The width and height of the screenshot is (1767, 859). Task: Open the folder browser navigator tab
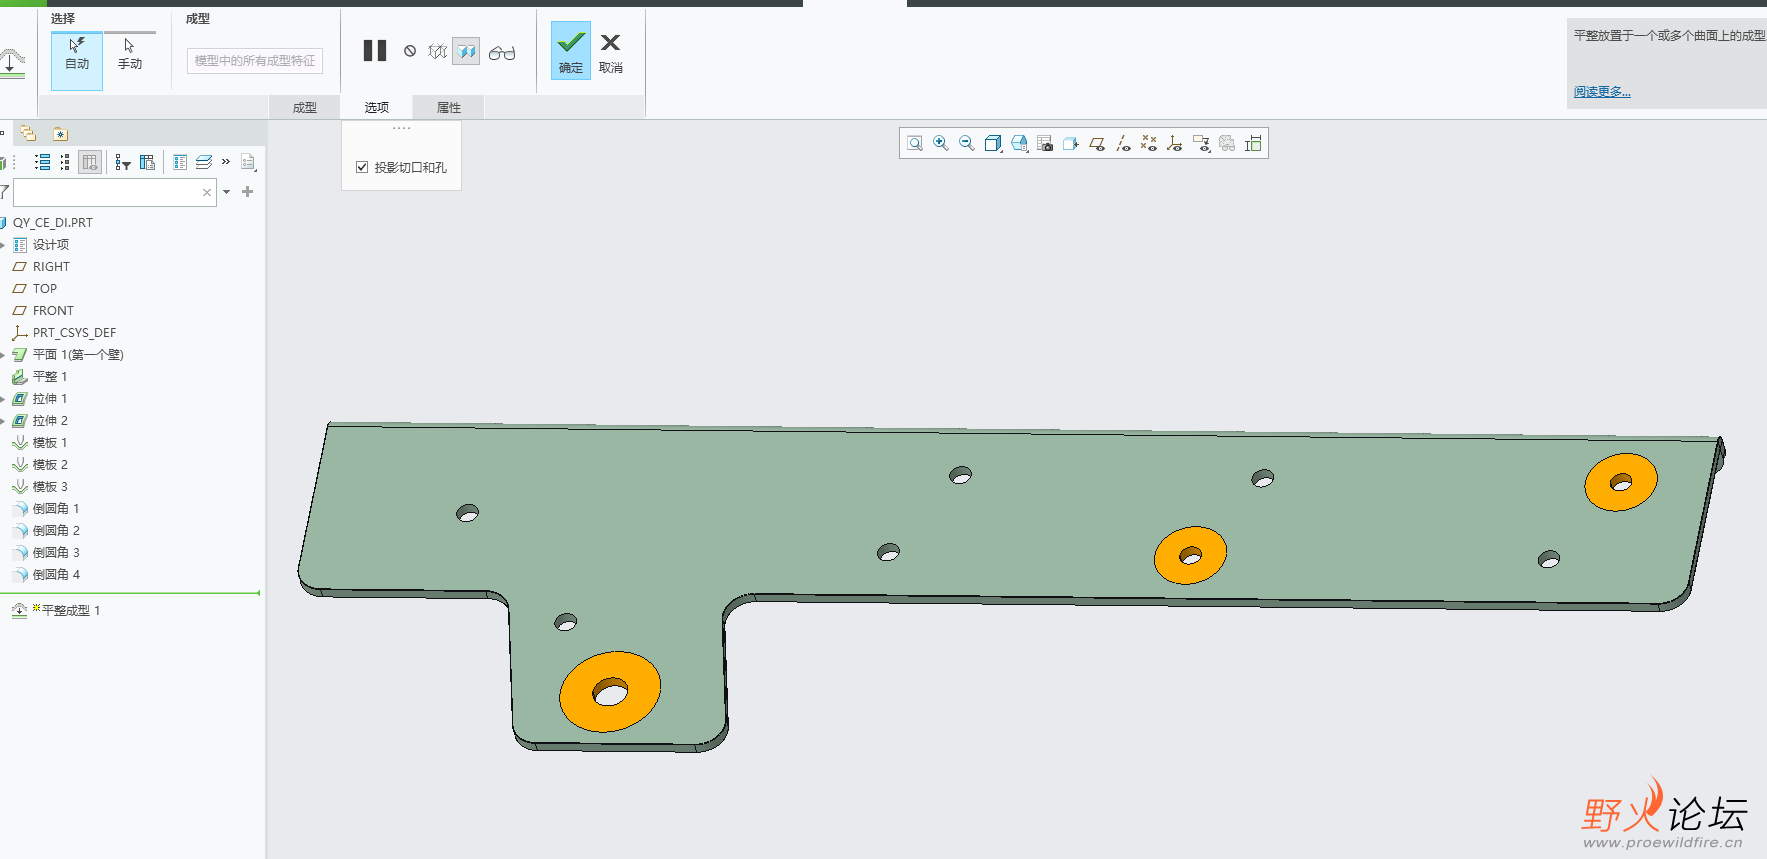(x=28, y=134)
